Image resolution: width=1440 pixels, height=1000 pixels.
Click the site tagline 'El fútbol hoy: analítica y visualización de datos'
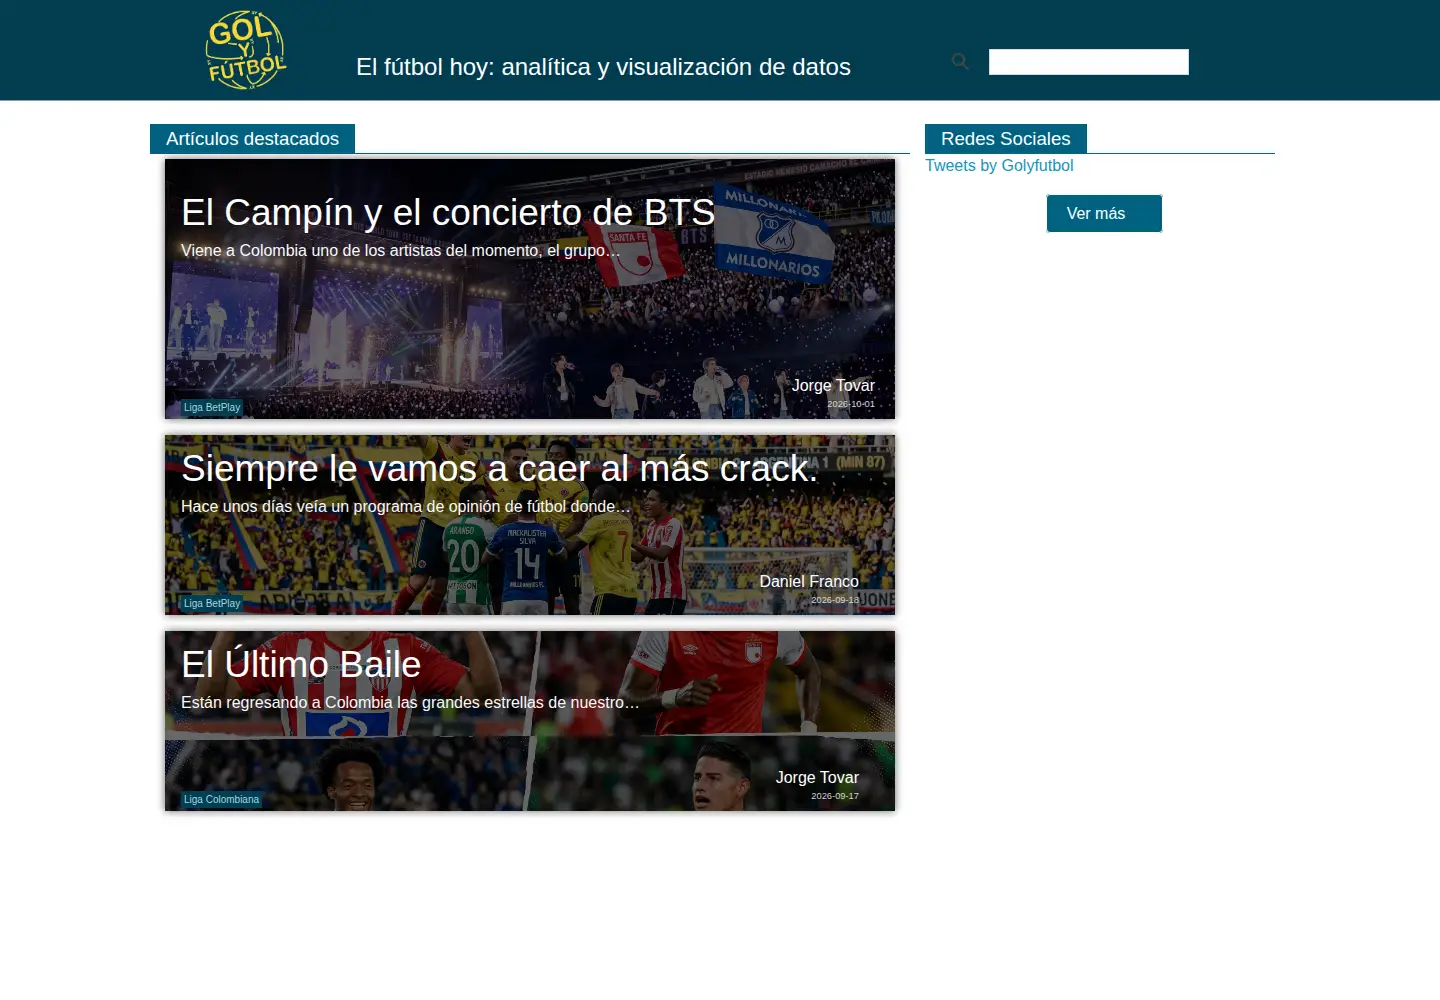click(603, 67)
